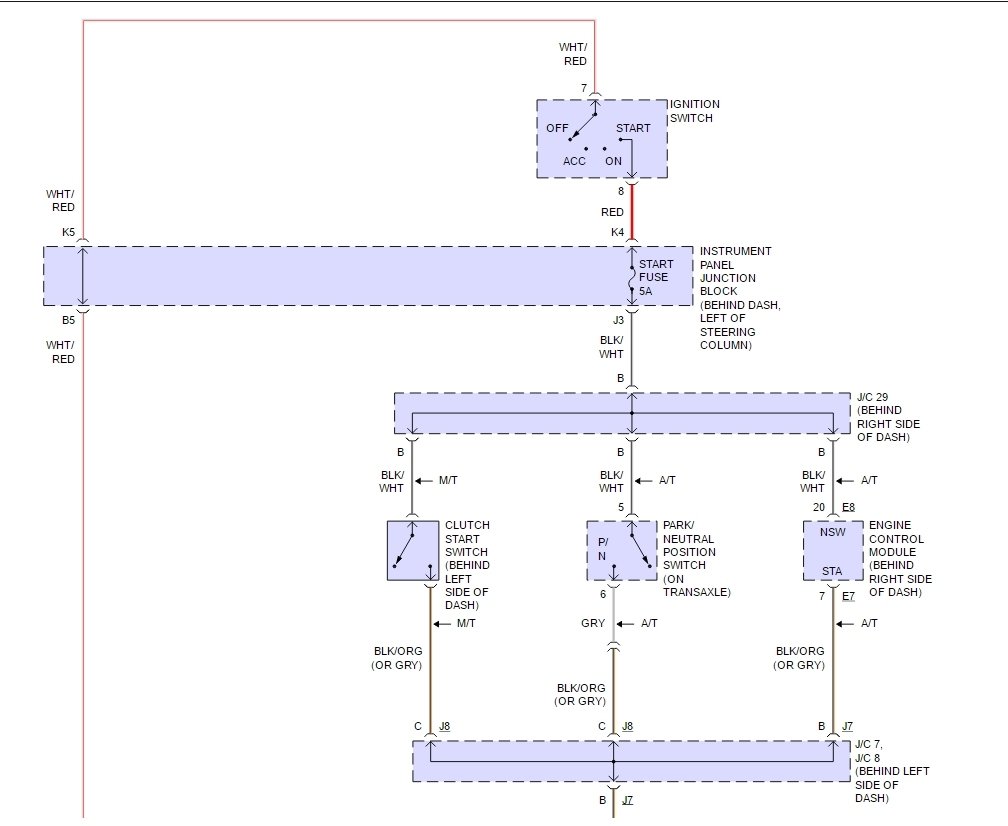Click pin 6 below Park/Neutral switch
The width and height of the screenshot is (1008, 826).
(603, 595)
